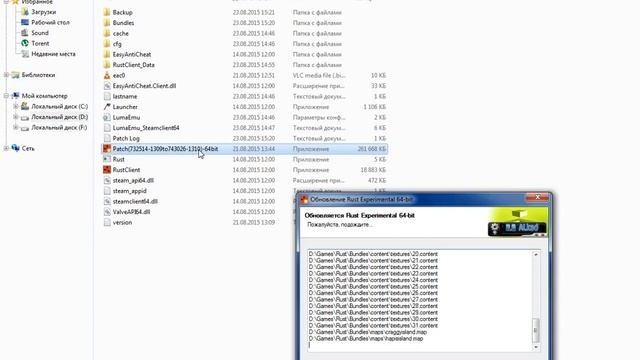This screenshot has width=640, height=360.
Task: Click the updater log scroll up arrow
Action: pyautogui.click(x=536, y=255)
